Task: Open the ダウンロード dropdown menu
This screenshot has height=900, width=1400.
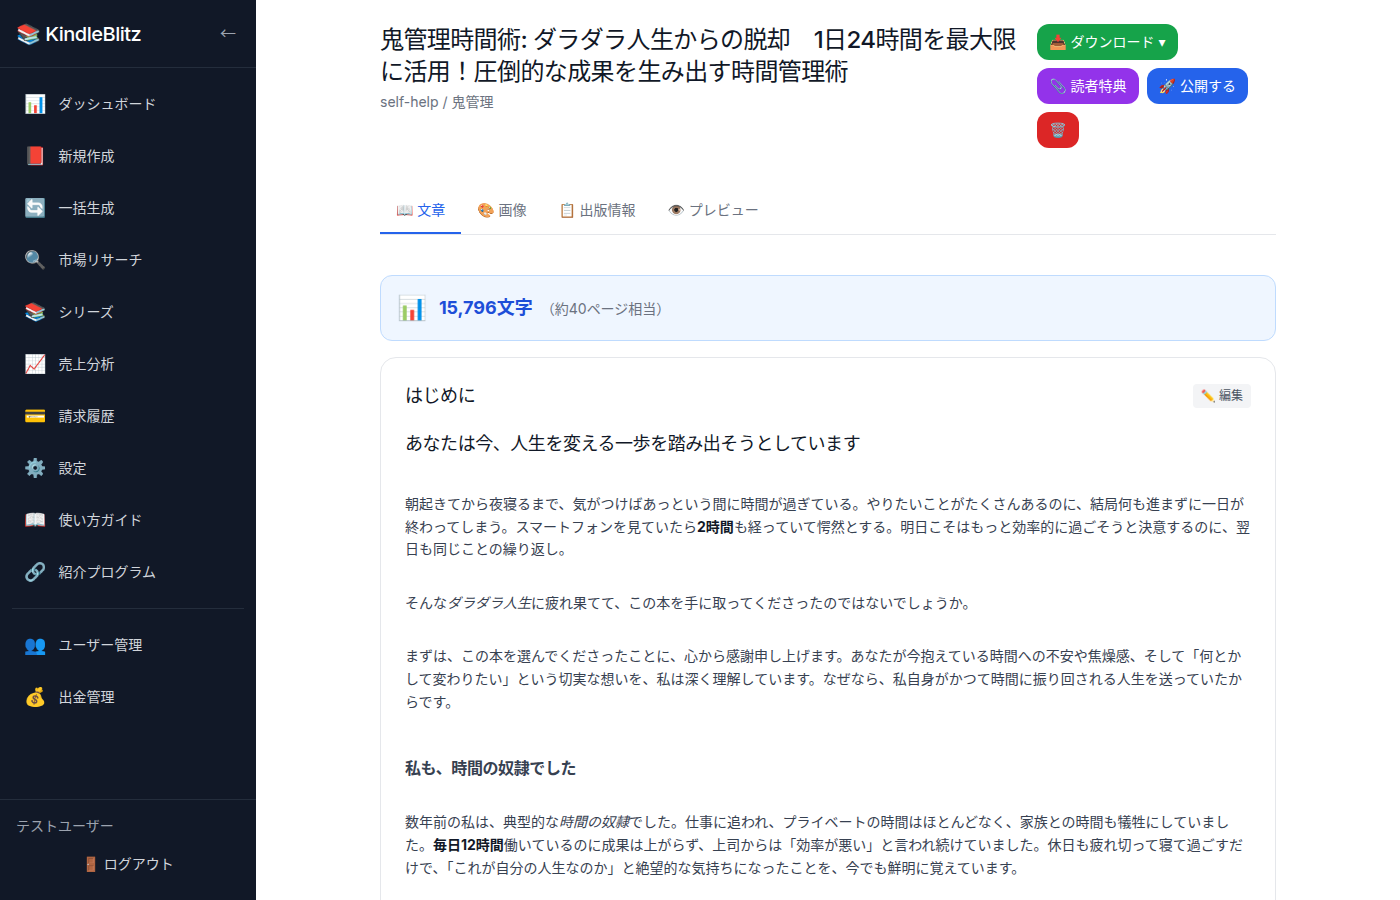Action: 1106,42
